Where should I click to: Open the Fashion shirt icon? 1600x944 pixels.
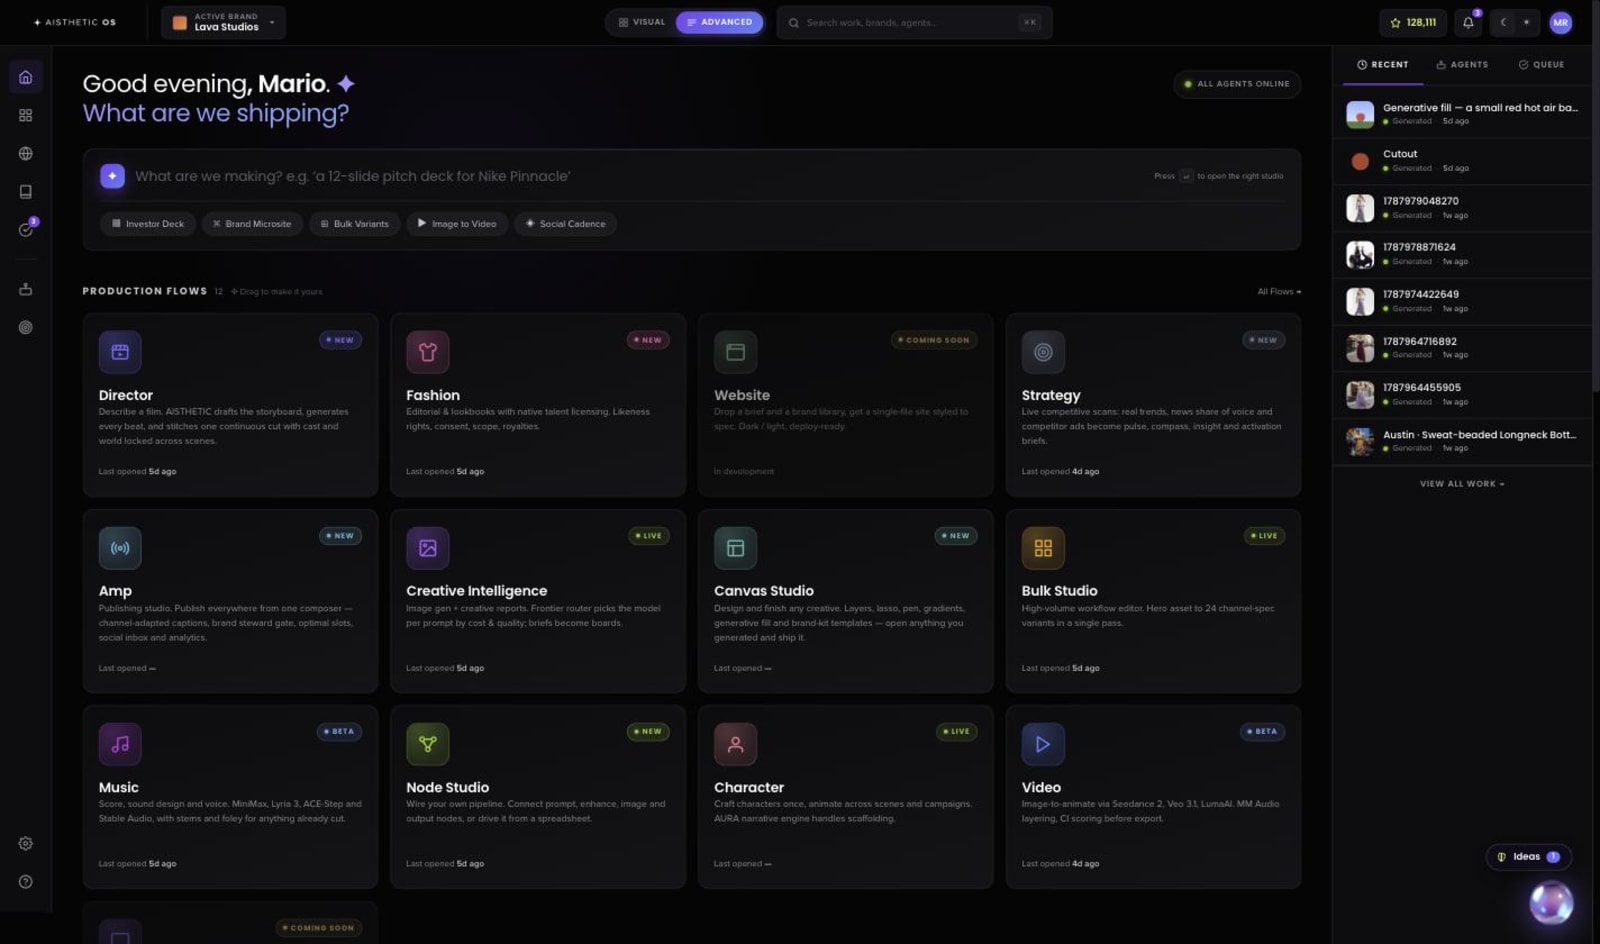(x=428, y=352)
